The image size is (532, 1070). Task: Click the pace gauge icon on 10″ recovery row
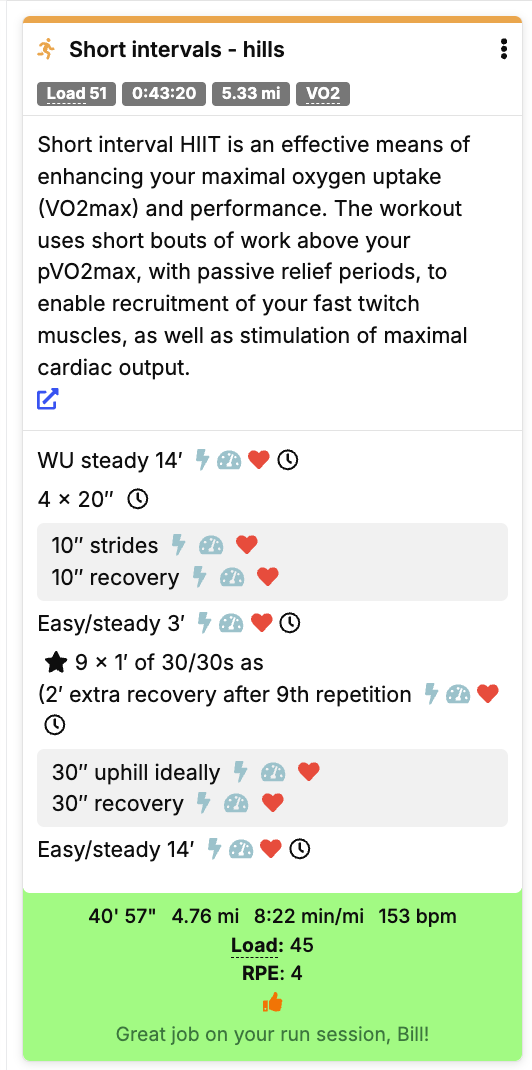pyautogui.click(x=232, y=577)
